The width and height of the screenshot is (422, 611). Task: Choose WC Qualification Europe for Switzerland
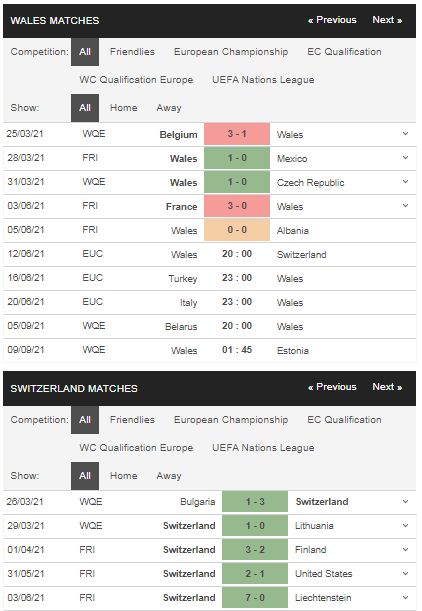(x=136, y=448)
